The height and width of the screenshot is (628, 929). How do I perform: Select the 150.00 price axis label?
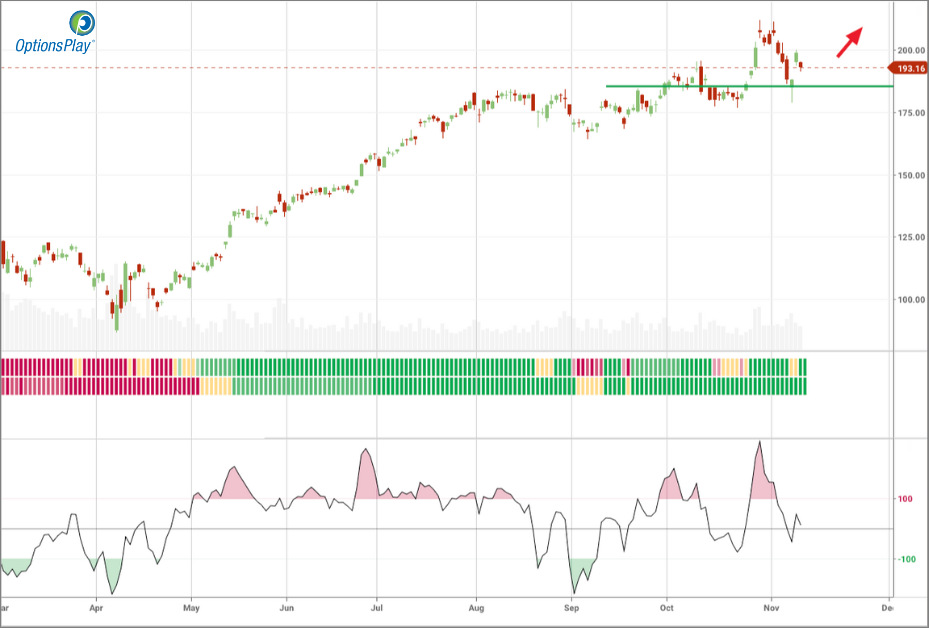[x=910, y=175]
